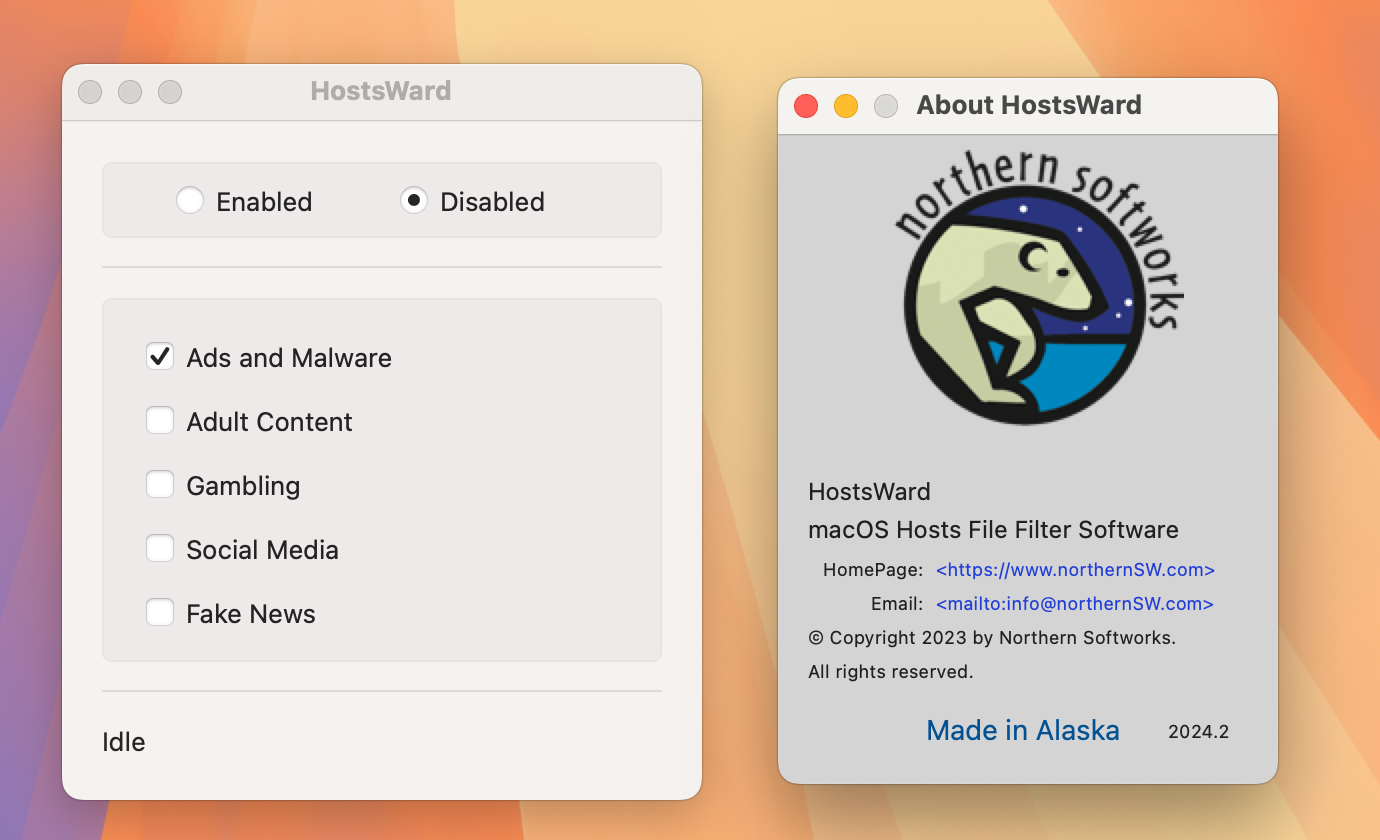Viewport: 1380px width, 840px height.
Task: Click 'macOS Hosts File Filter Software' text
Action: point(994,530)
